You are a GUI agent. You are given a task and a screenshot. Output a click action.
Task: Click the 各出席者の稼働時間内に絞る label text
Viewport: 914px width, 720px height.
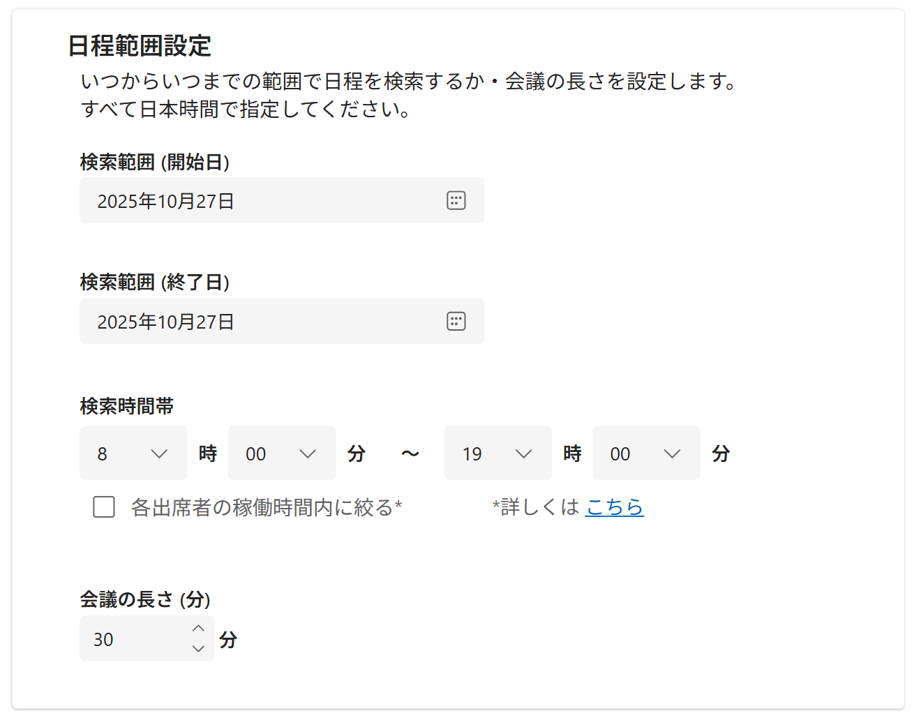[266, 507]
